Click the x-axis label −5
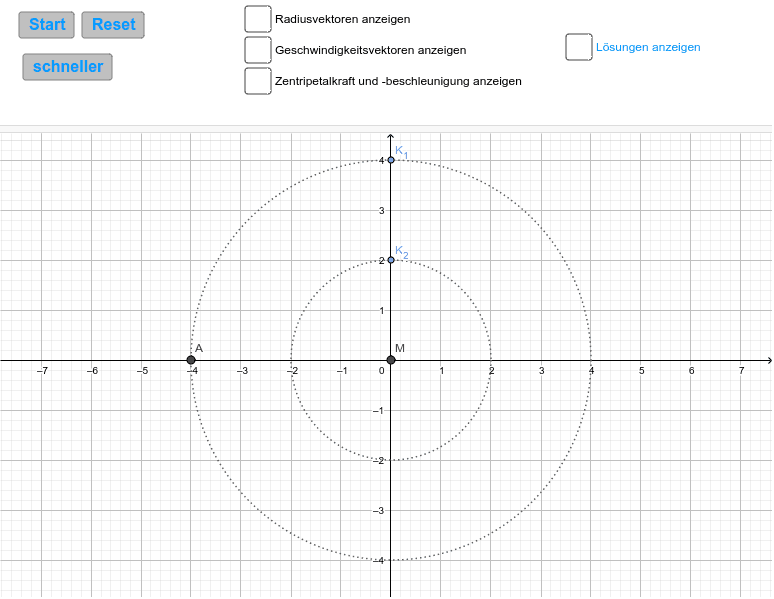Screen dimensions: 774x599 pyautogui.click(x=142, y=370)
